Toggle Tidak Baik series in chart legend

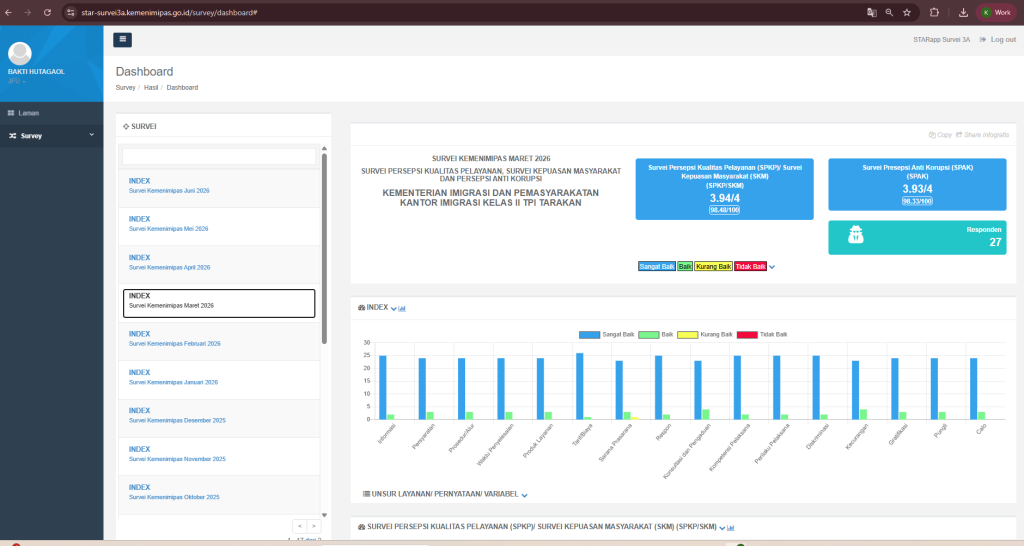762,334
